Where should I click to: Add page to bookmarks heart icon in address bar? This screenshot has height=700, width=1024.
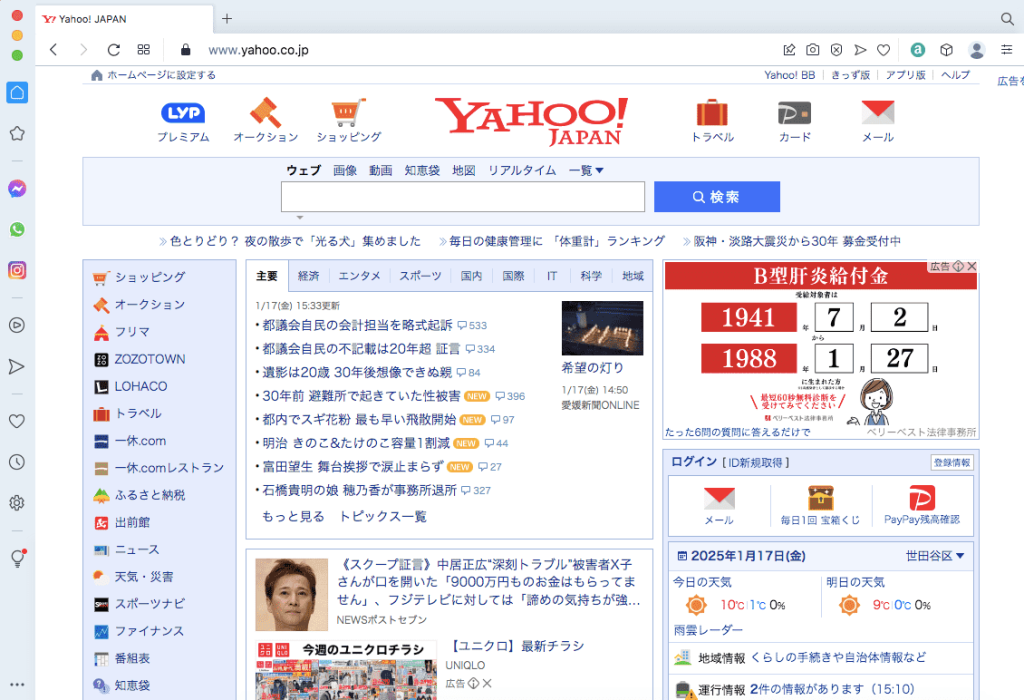[x=884, y=50]
